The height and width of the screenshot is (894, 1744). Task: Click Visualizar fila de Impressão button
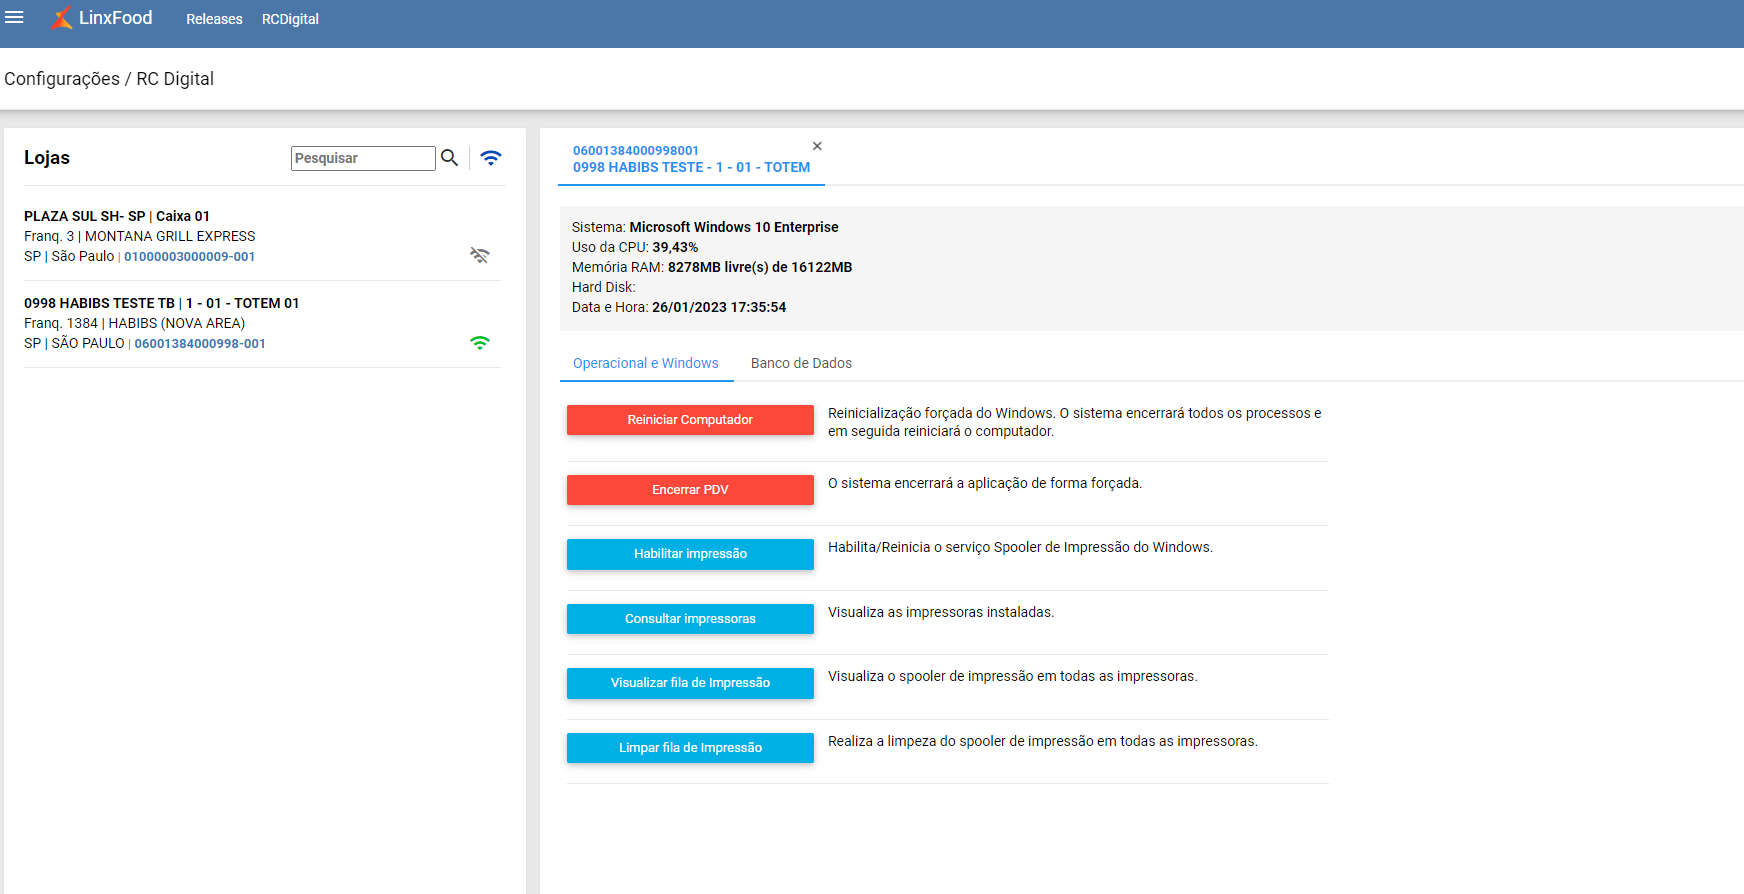coord(690,683)
